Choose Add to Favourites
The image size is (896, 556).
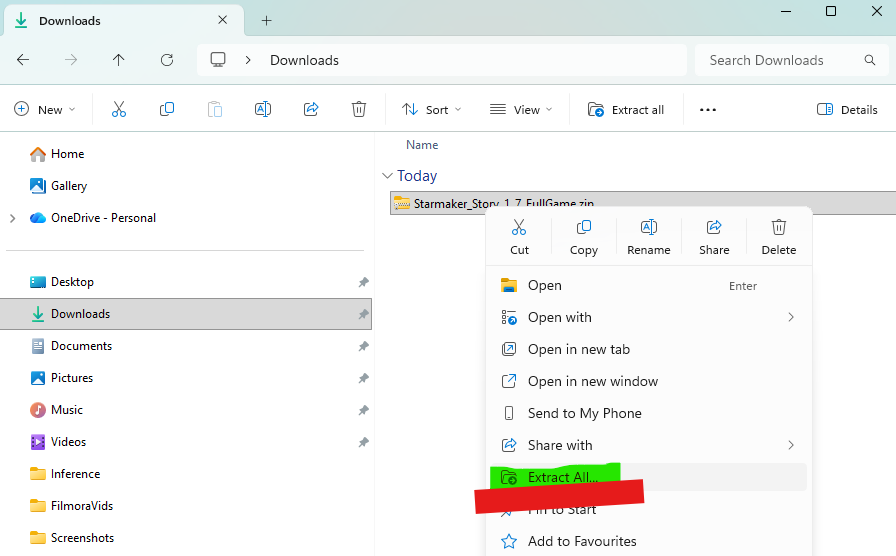pos(648,541)
